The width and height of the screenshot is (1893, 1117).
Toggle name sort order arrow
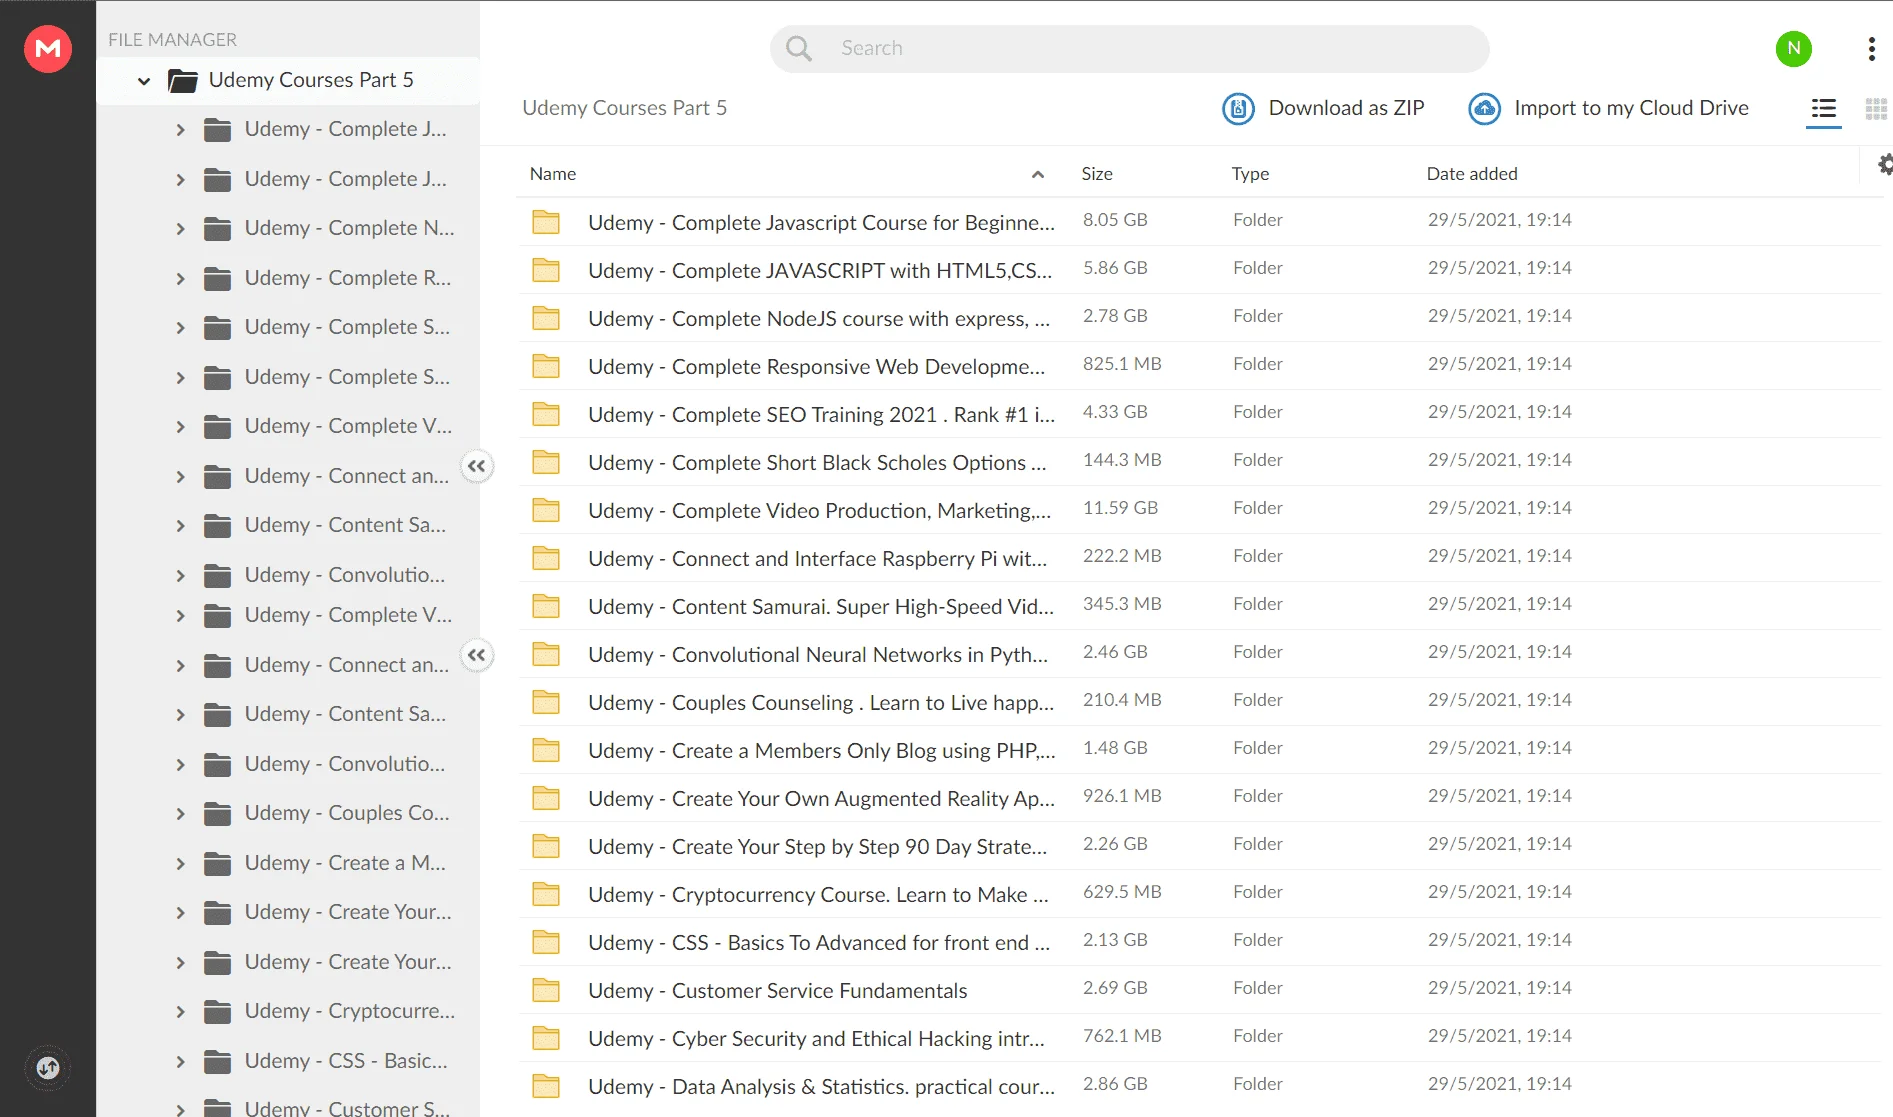pyautogui.click(x=1038, y=174)
